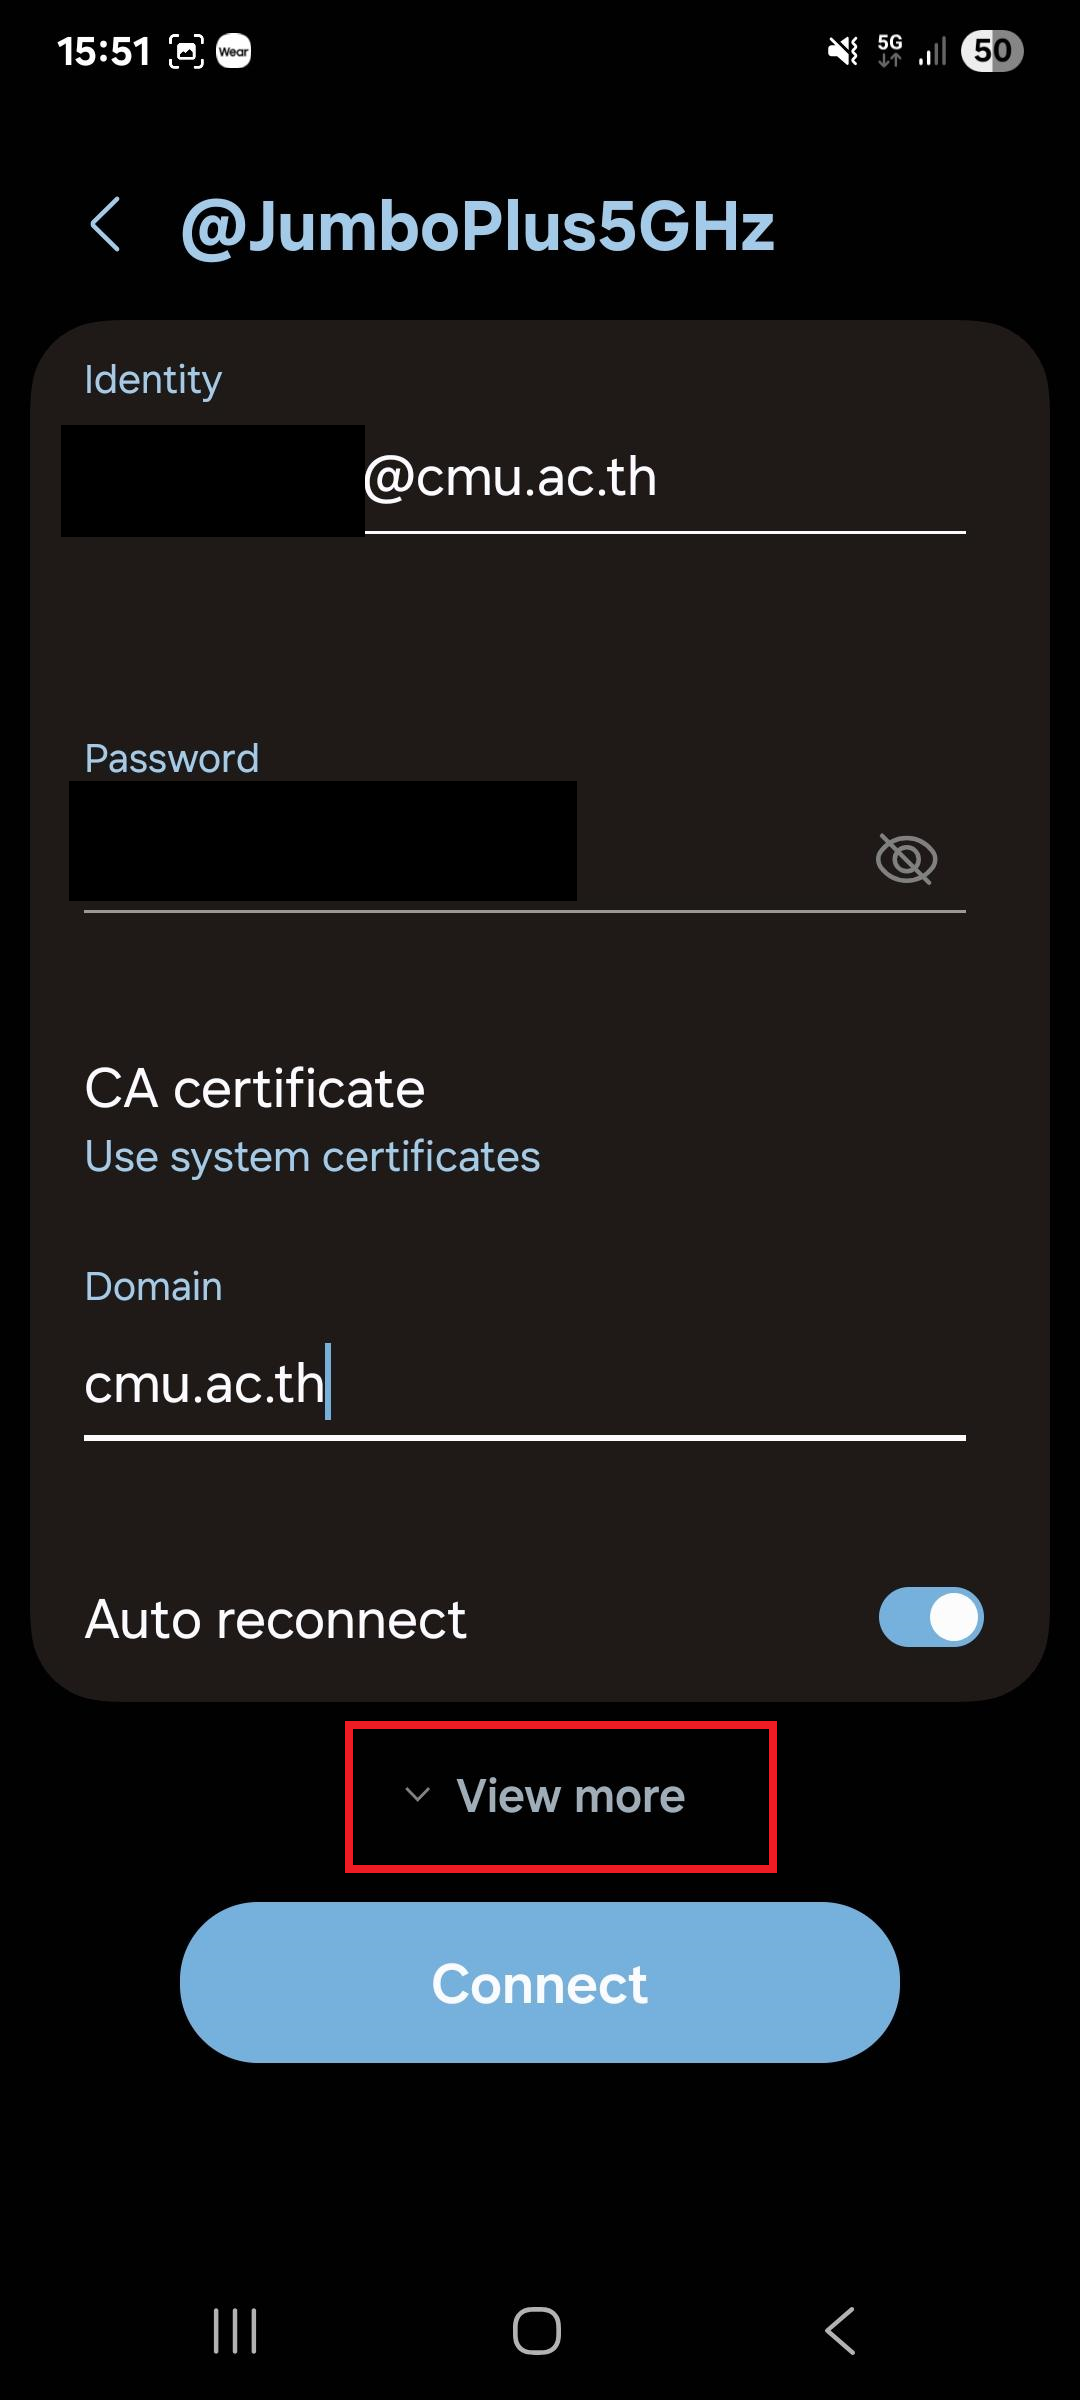Image resolution: width=1080 pixels, height=2400 pixels.
Task: Tap the Auto reconnect label
Action: [x=275, y=1619]
